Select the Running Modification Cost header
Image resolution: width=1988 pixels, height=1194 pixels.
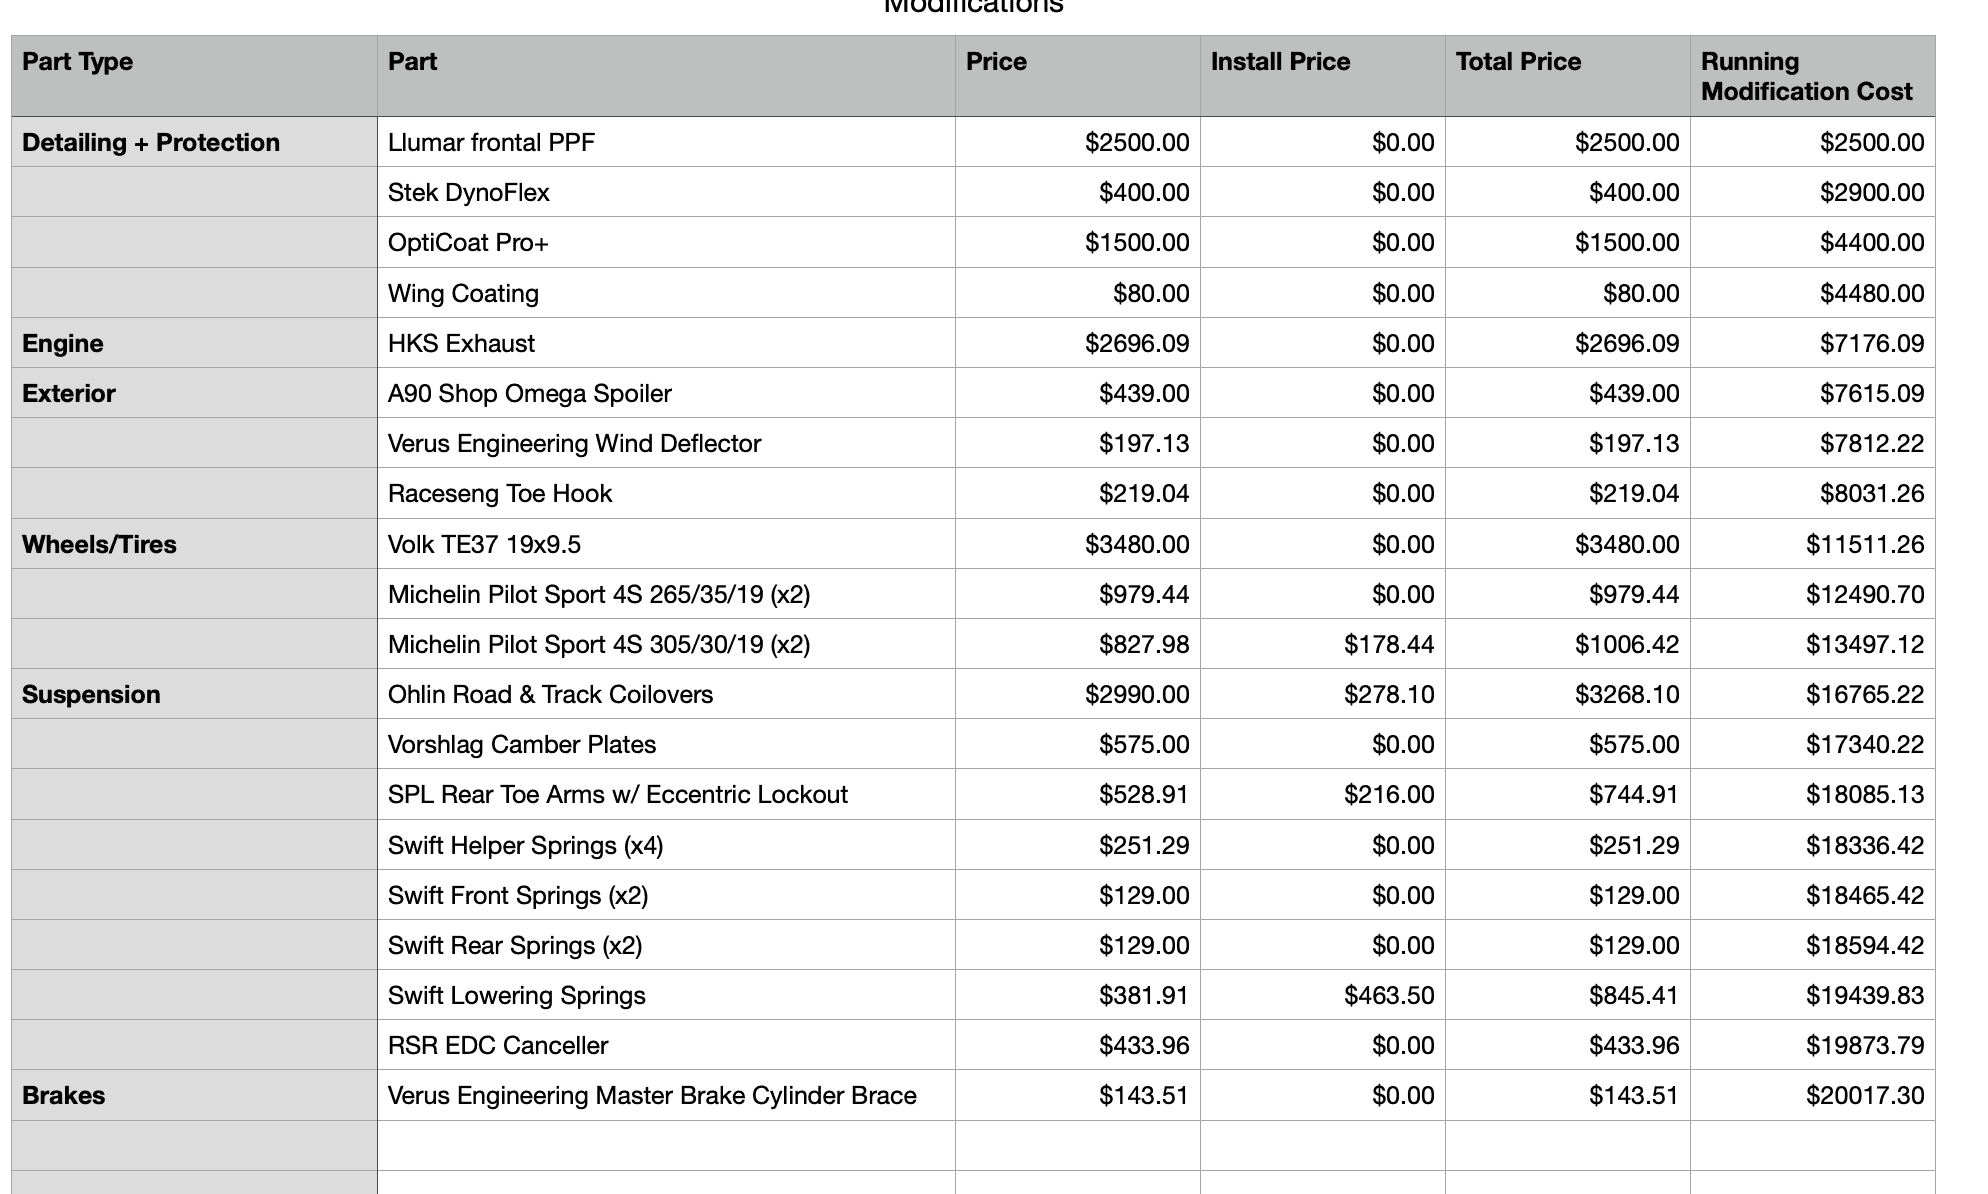[x=1812, y=76]
